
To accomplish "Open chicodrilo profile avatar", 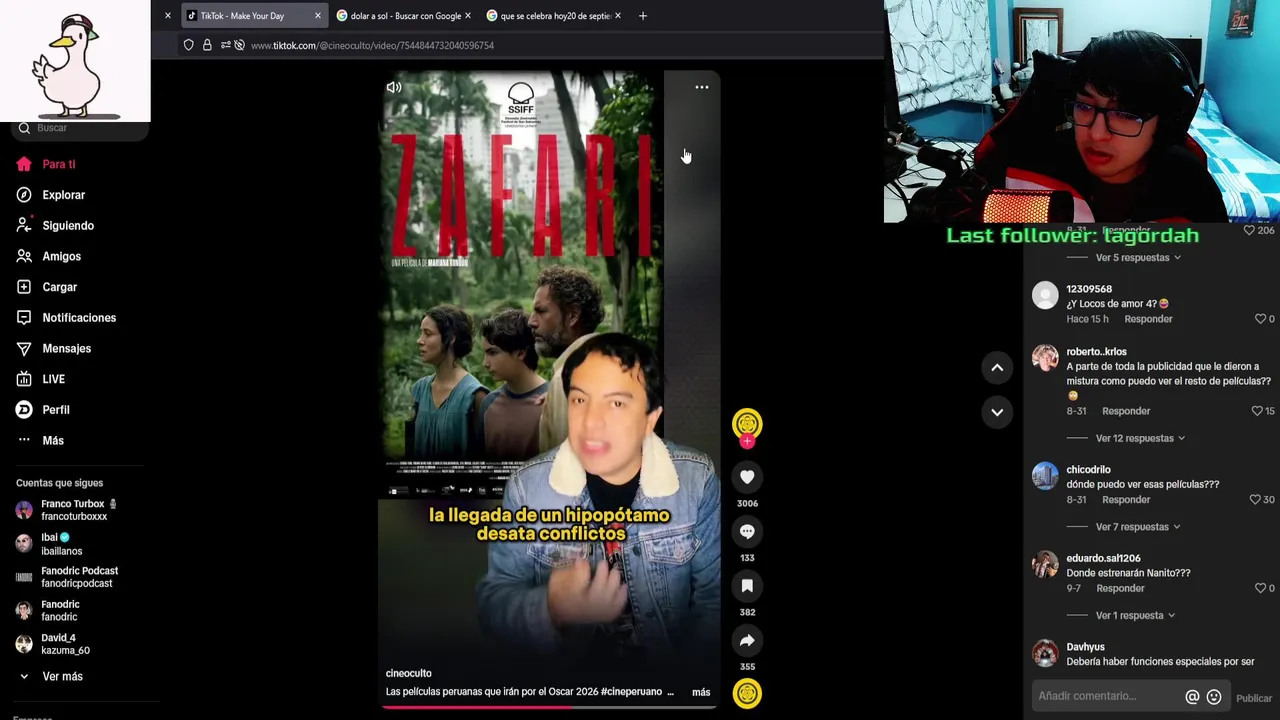I will click(x=1045, y=476).
